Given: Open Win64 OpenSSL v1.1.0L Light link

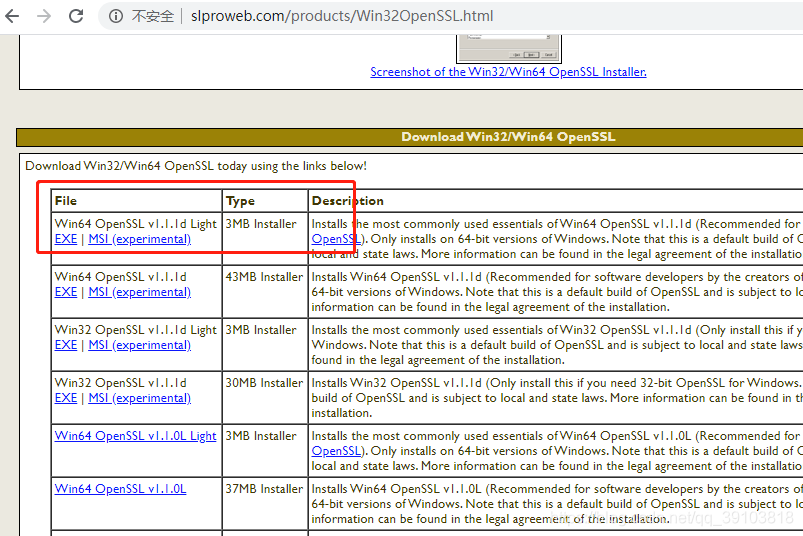Looking at the screenshot, I should point(135,436).
